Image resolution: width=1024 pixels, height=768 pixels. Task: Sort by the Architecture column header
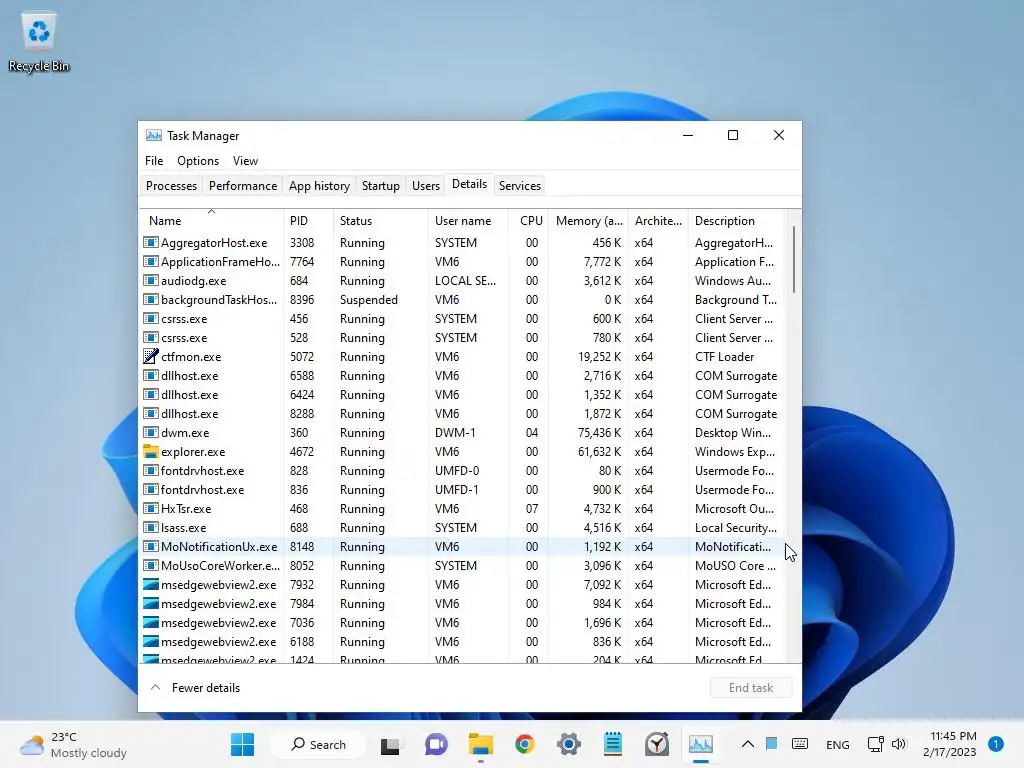(658, 221)
